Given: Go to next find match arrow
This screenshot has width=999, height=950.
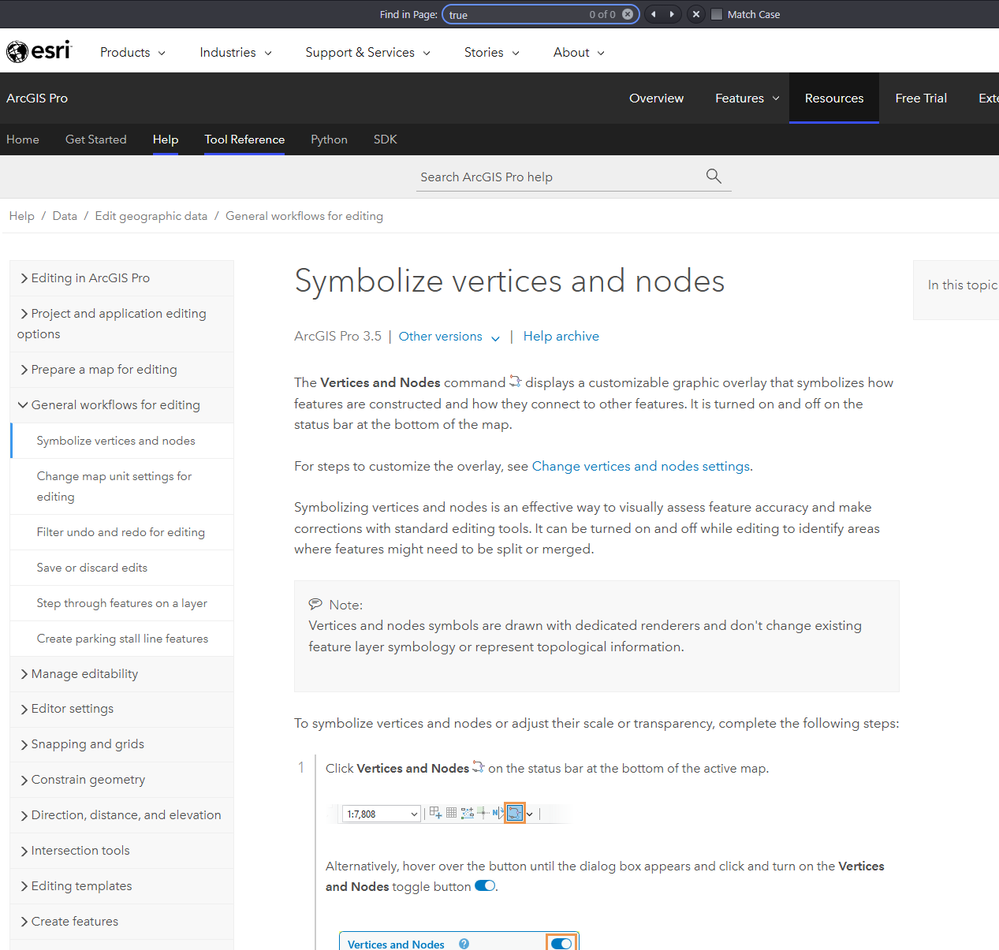Looking at the screenshot, I should tap(672, 14).
